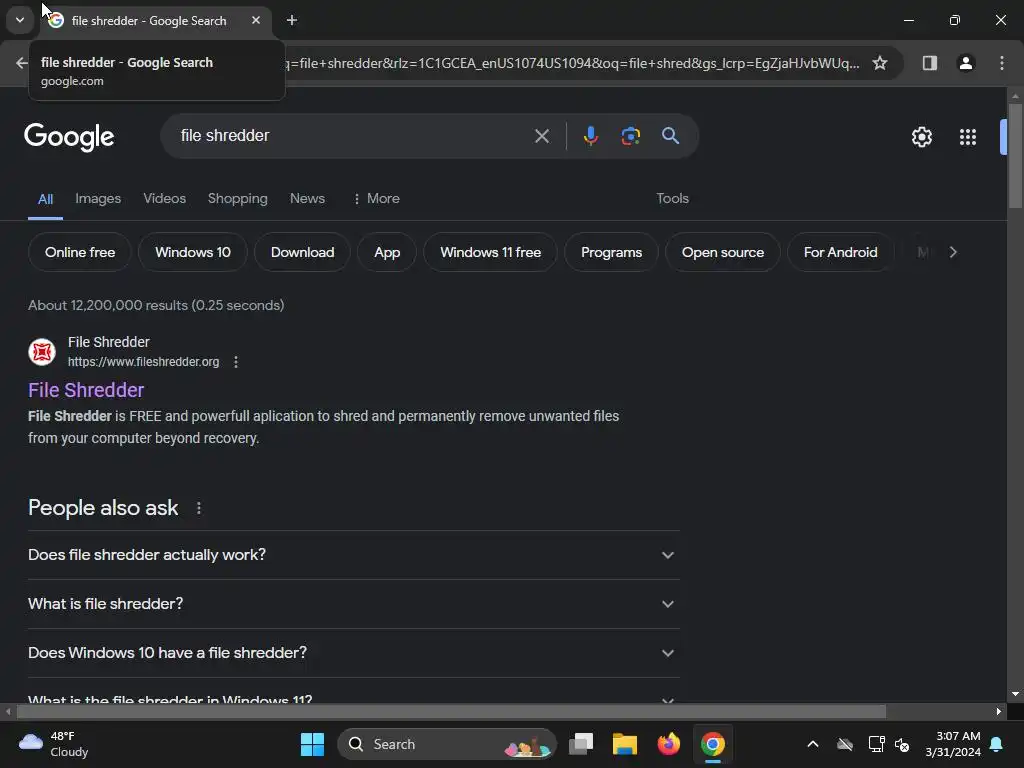This screenshot has height=768, width=1024.
Task: Switch to Images tab
Action: click(x=98, y=199)
